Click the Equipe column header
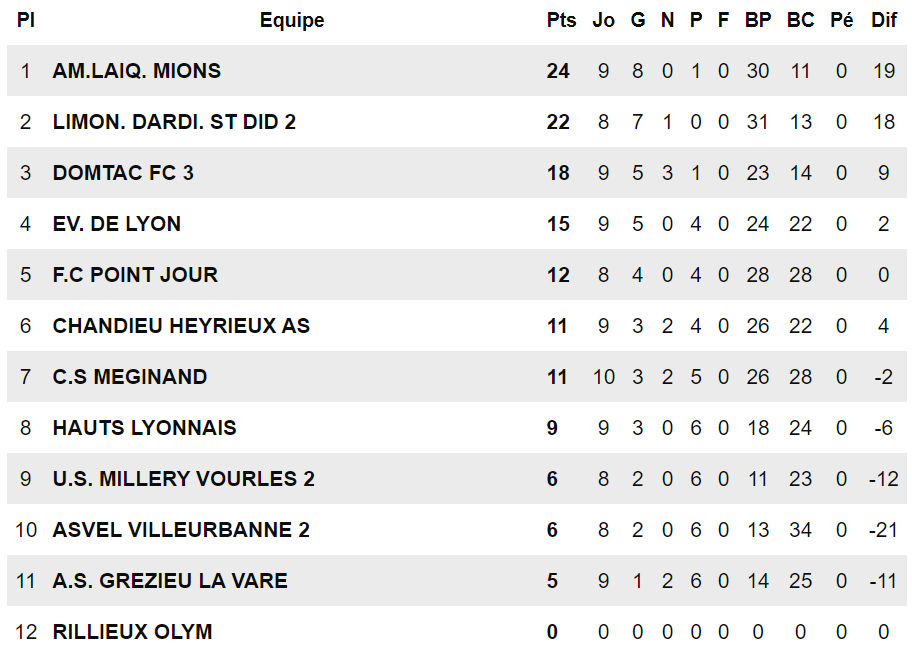This screenshot has height=656, width=912. (x=292, y=20)
